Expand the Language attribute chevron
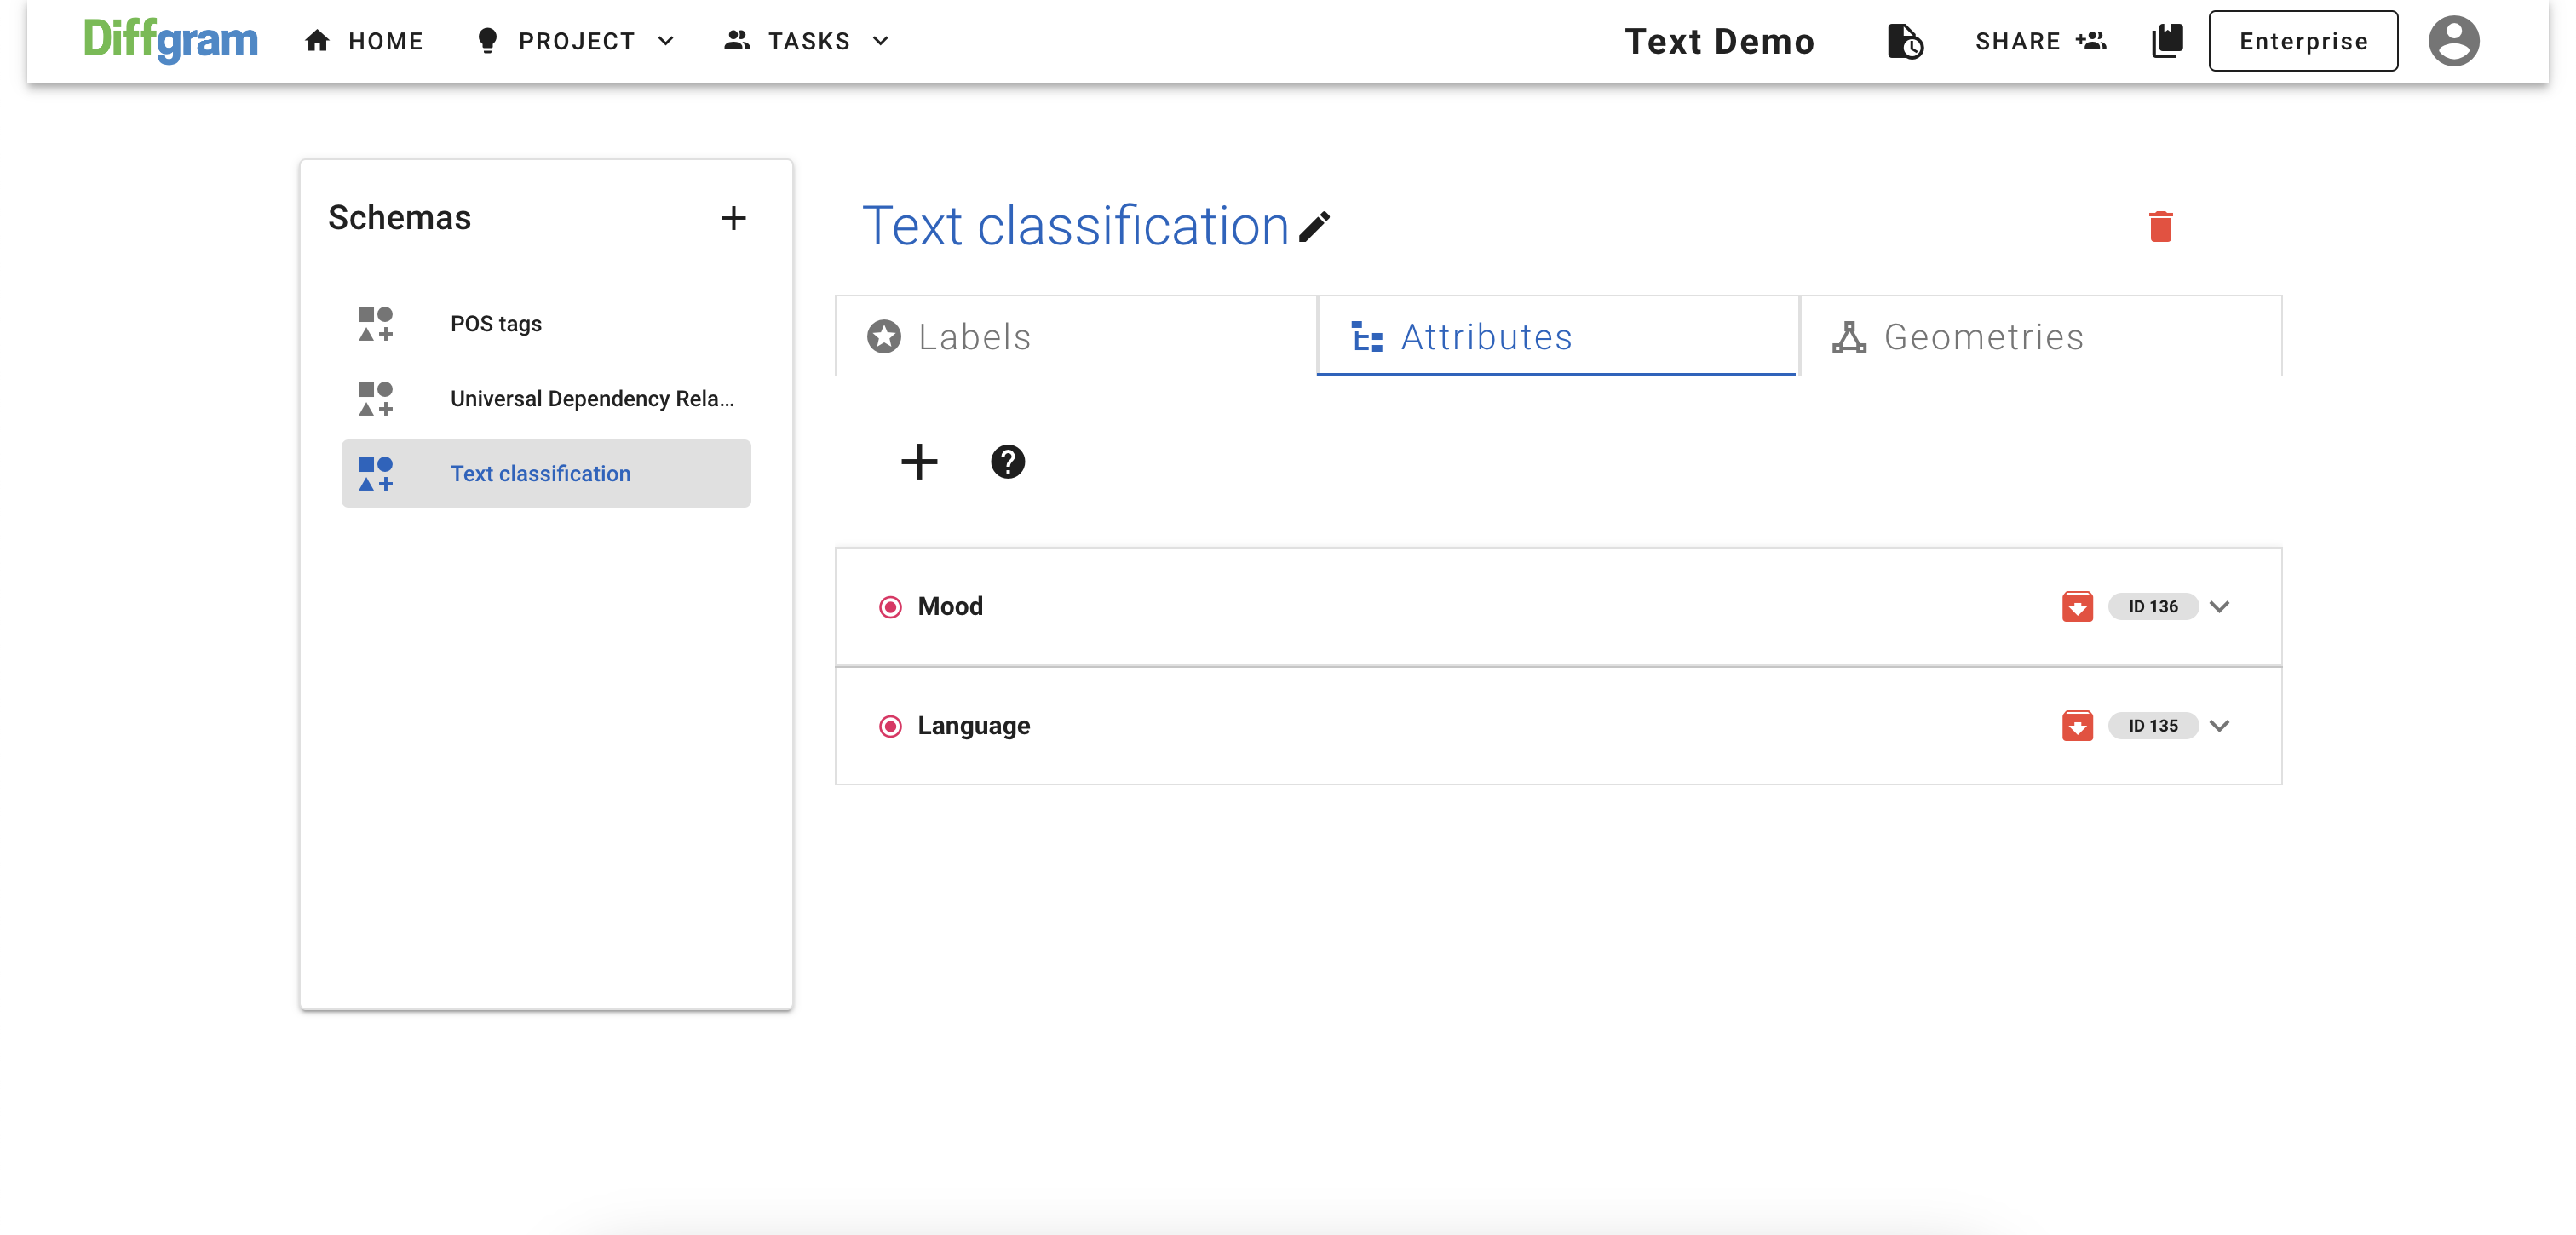 point(2219,726)
